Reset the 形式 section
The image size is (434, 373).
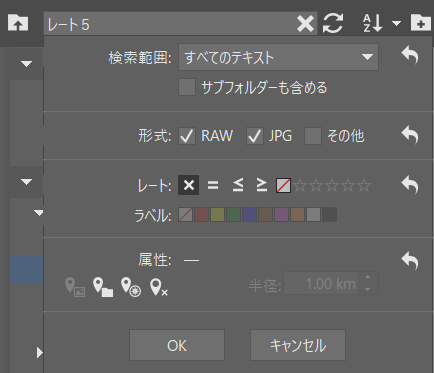[410, 135]
